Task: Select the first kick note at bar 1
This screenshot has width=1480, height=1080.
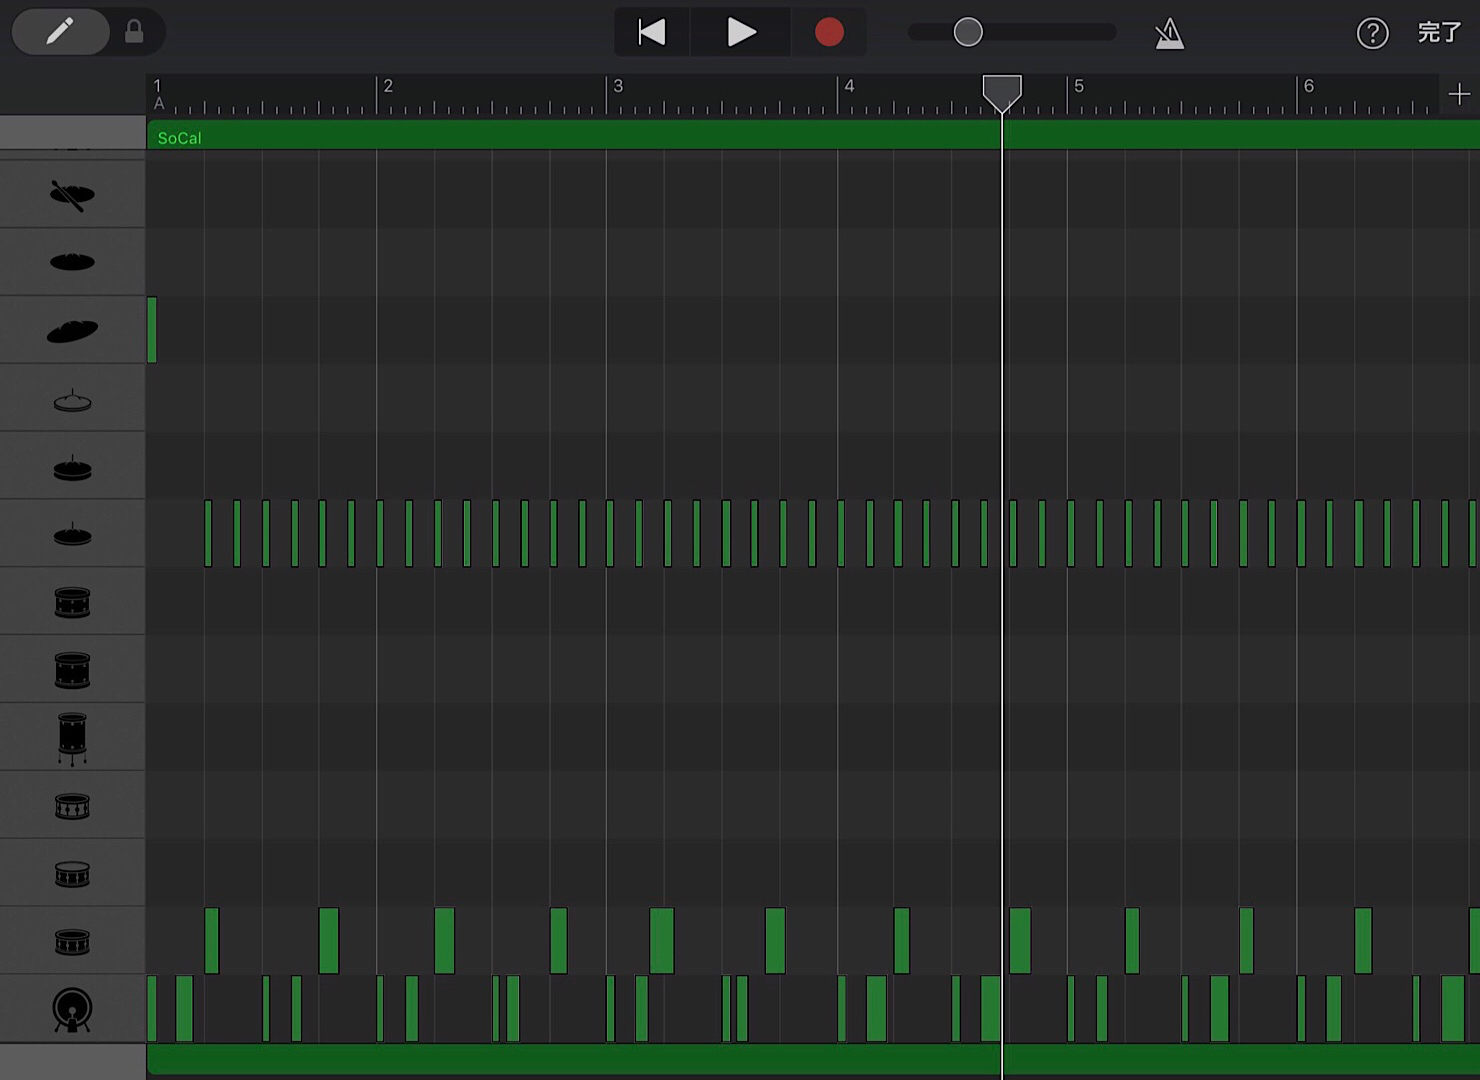Action: (152, 1009)
